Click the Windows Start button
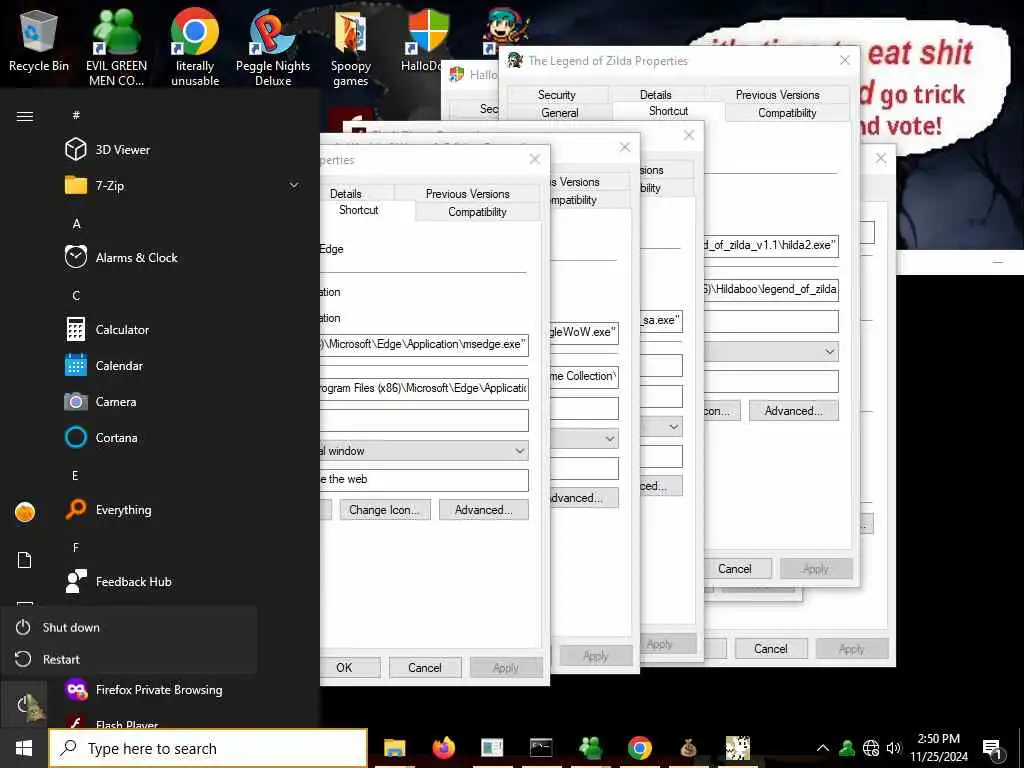This screenshot has height=768, width=1024. pos(24,748)
